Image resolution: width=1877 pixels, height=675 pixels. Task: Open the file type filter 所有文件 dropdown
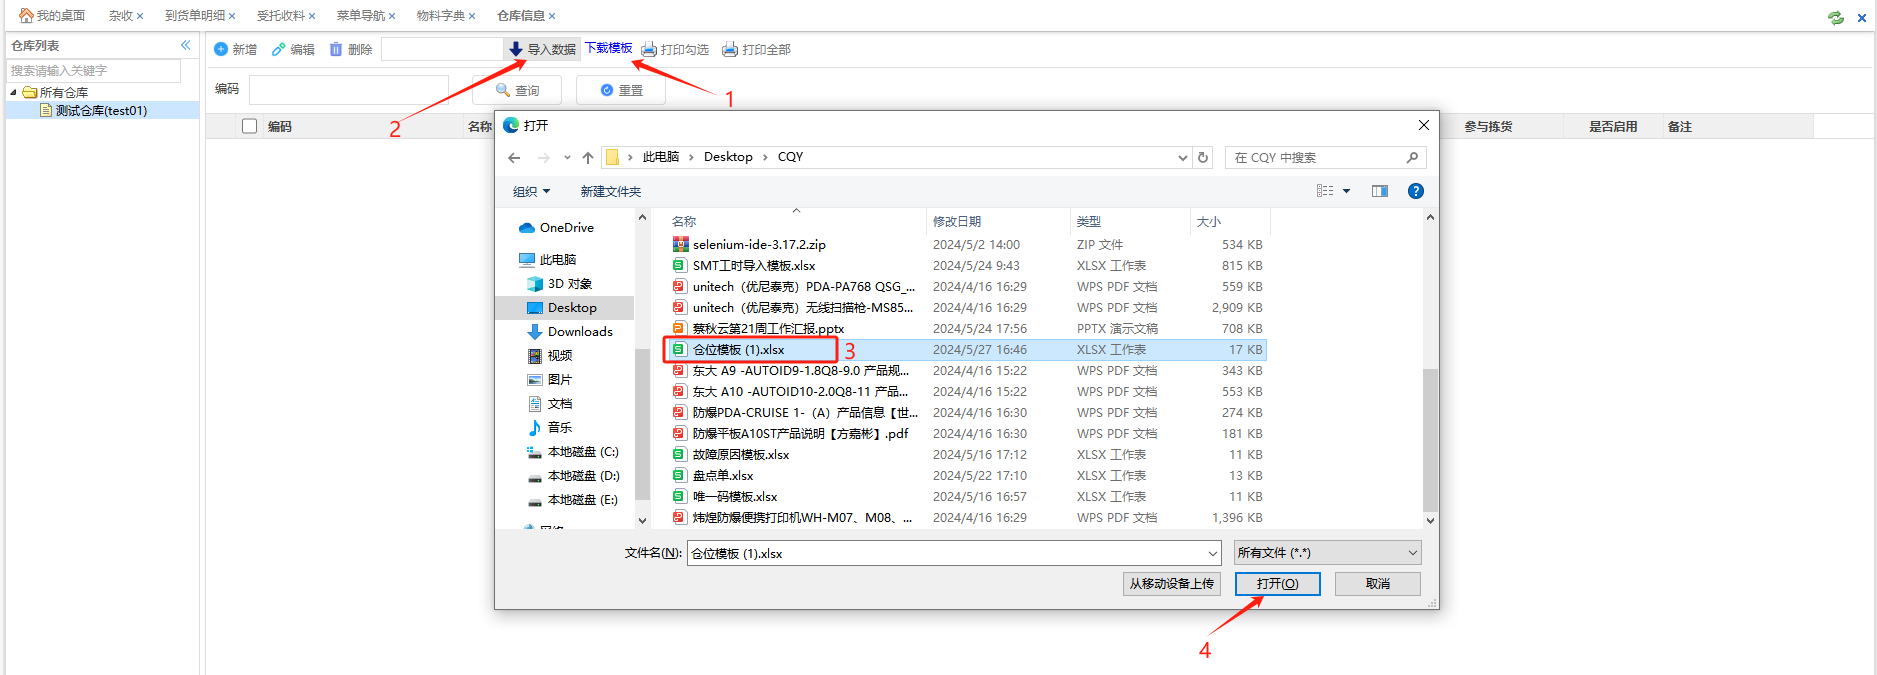(x=1327, y=553)
